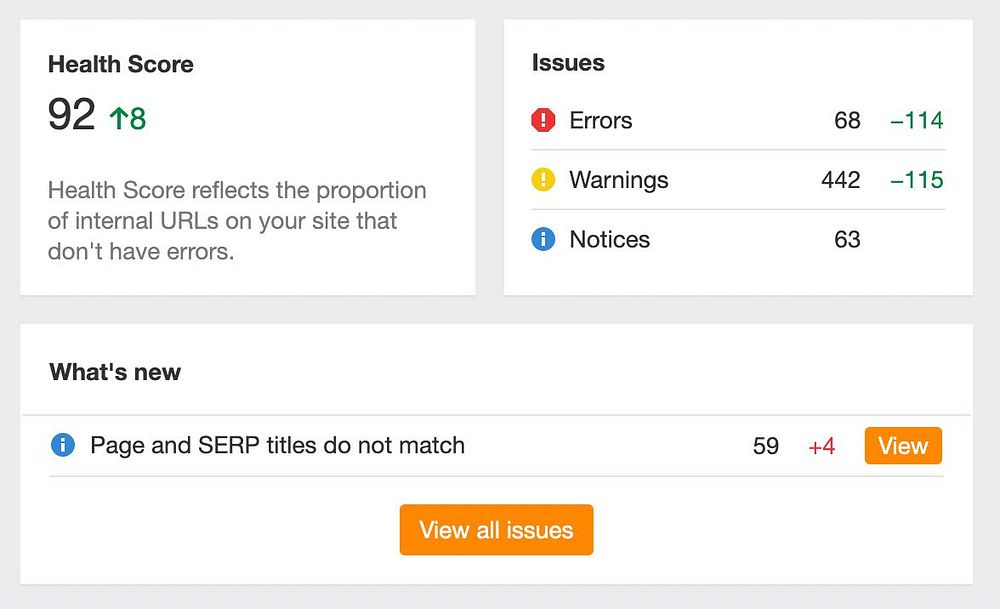Click the Health Score value 92
This screenshot has width=1000, height=609.
tap(72, 116)
